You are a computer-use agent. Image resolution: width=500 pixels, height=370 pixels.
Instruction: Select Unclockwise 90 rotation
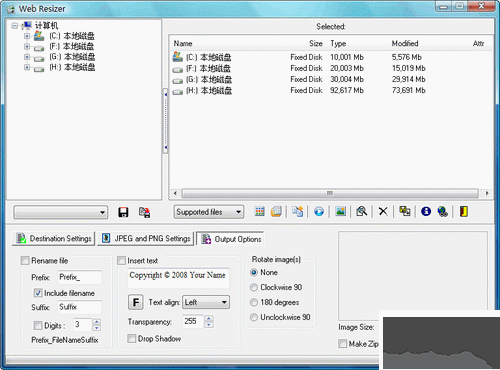coord(254,317)
